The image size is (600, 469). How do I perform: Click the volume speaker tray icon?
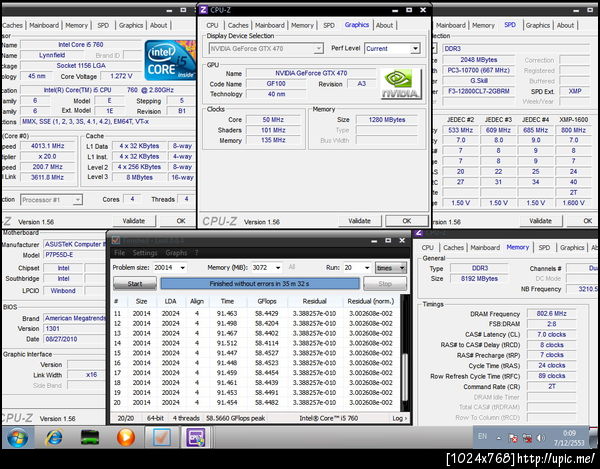click(x=541, y=438)
